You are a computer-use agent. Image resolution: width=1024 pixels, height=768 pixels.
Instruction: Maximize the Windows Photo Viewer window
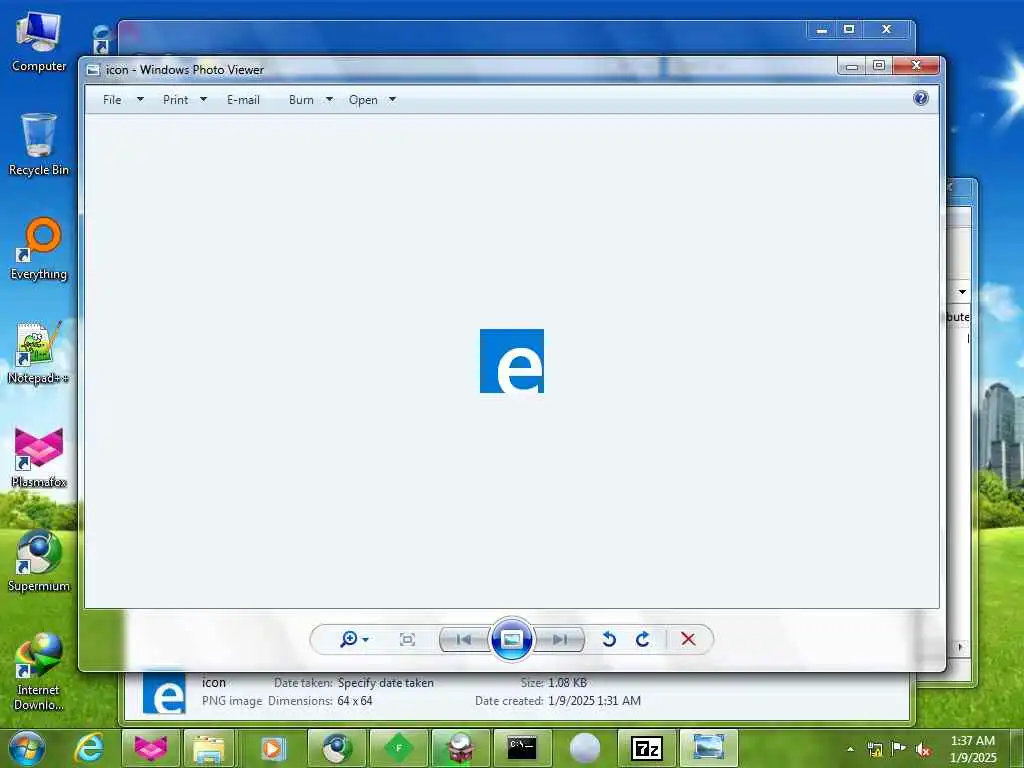(x=879, y=66)
